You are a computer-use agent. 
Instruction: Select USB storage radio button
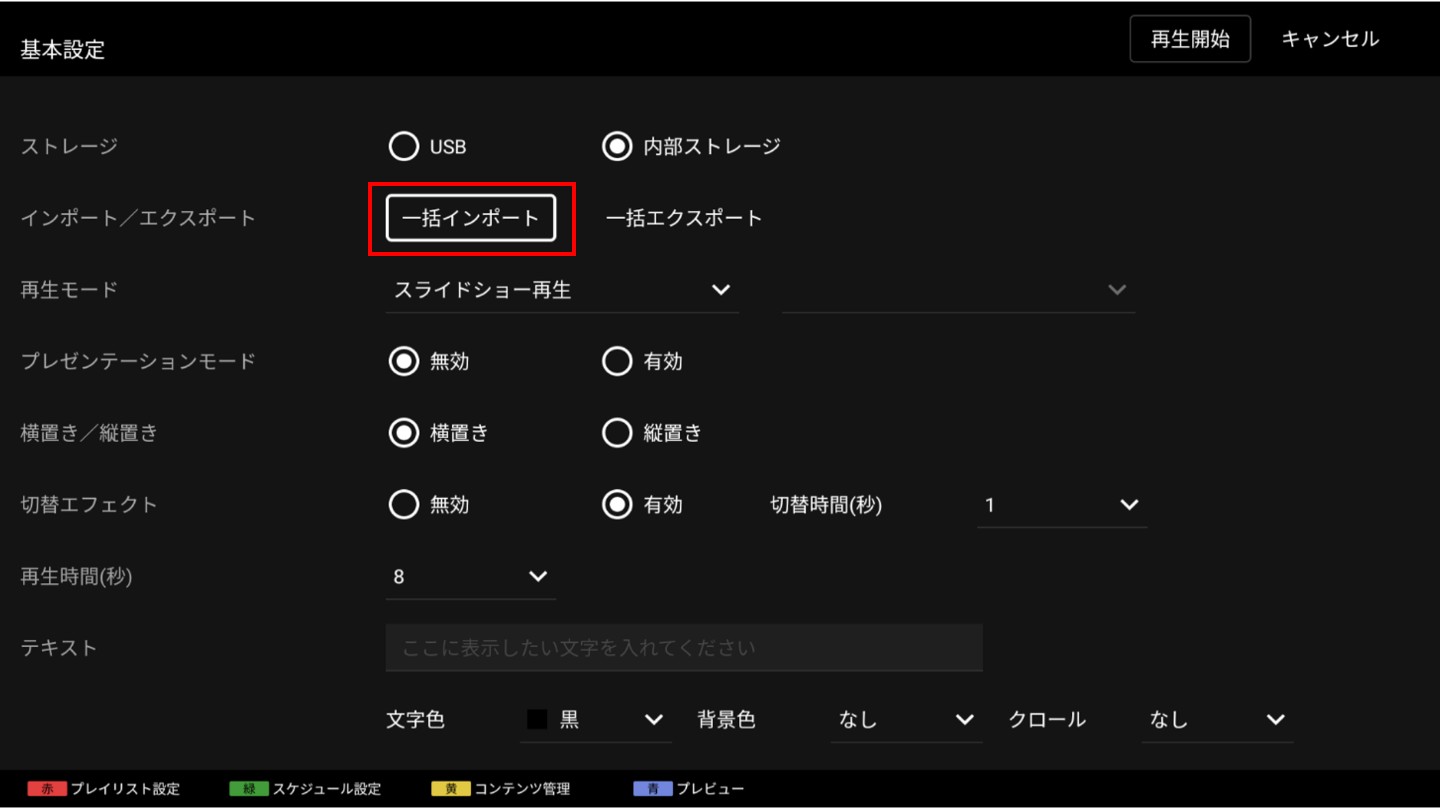[403, 147]
